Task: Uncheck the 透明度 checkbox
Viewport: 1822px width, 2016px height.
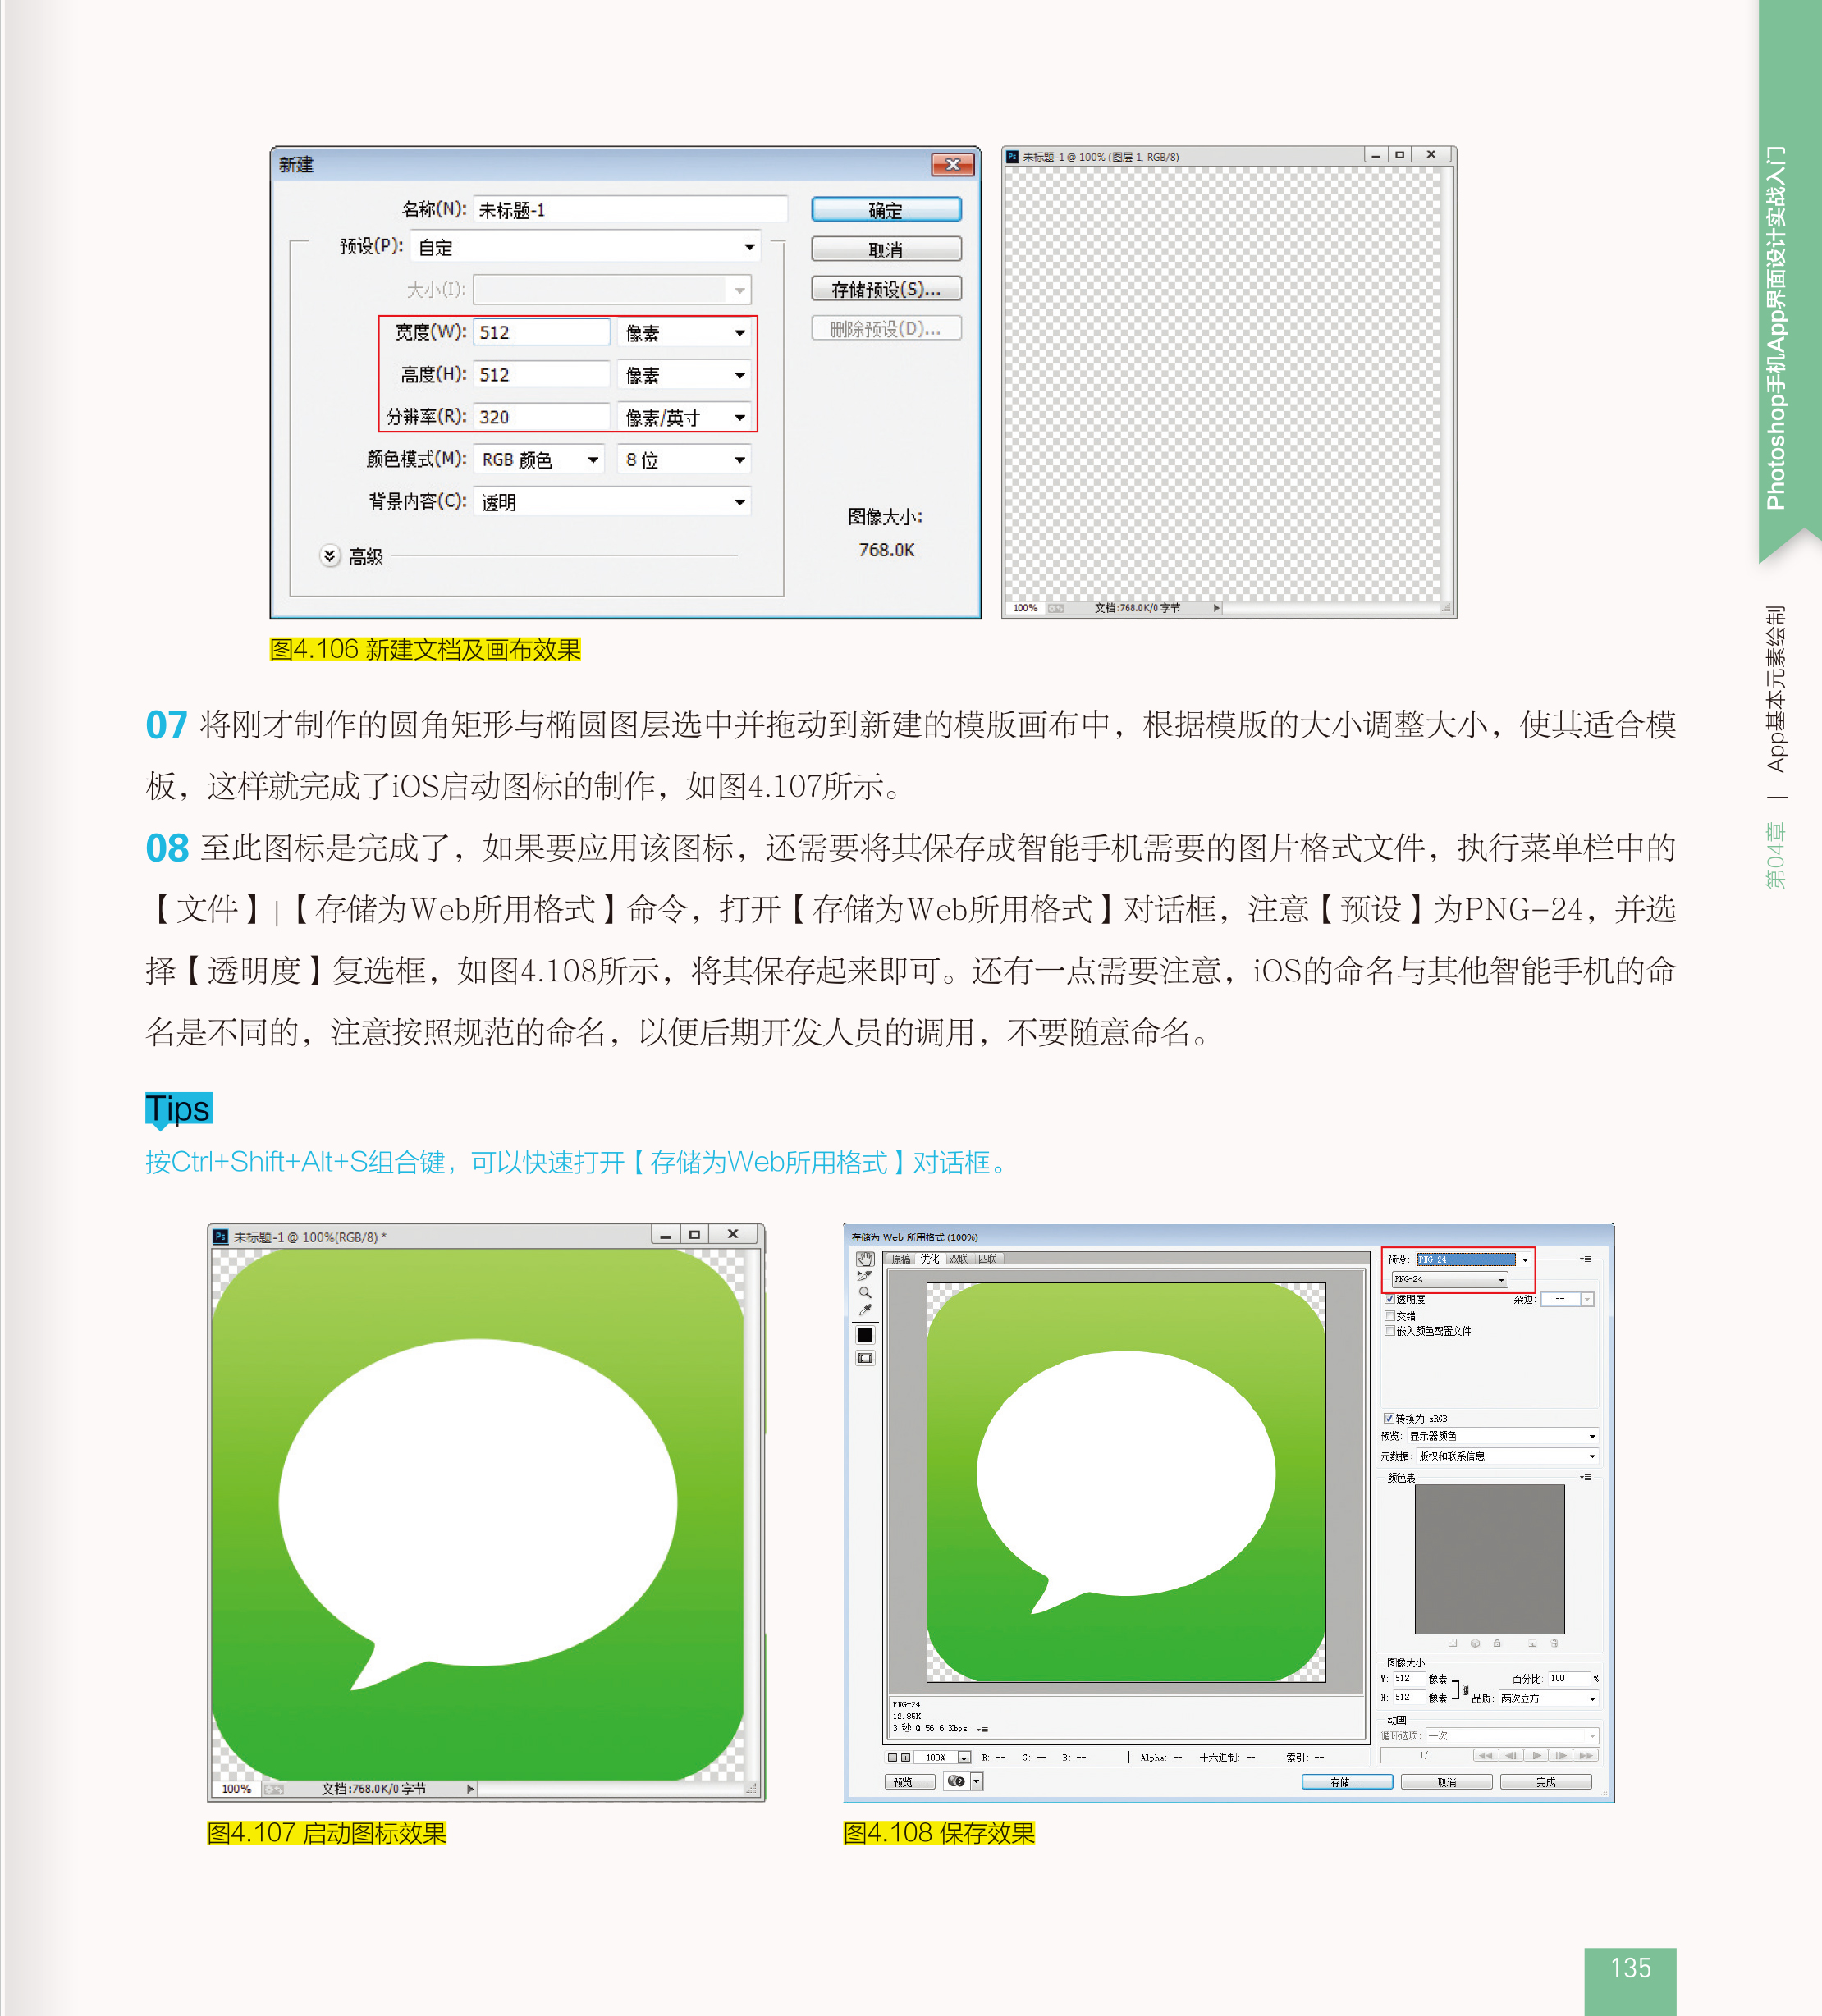Action: point(1390,1299)
